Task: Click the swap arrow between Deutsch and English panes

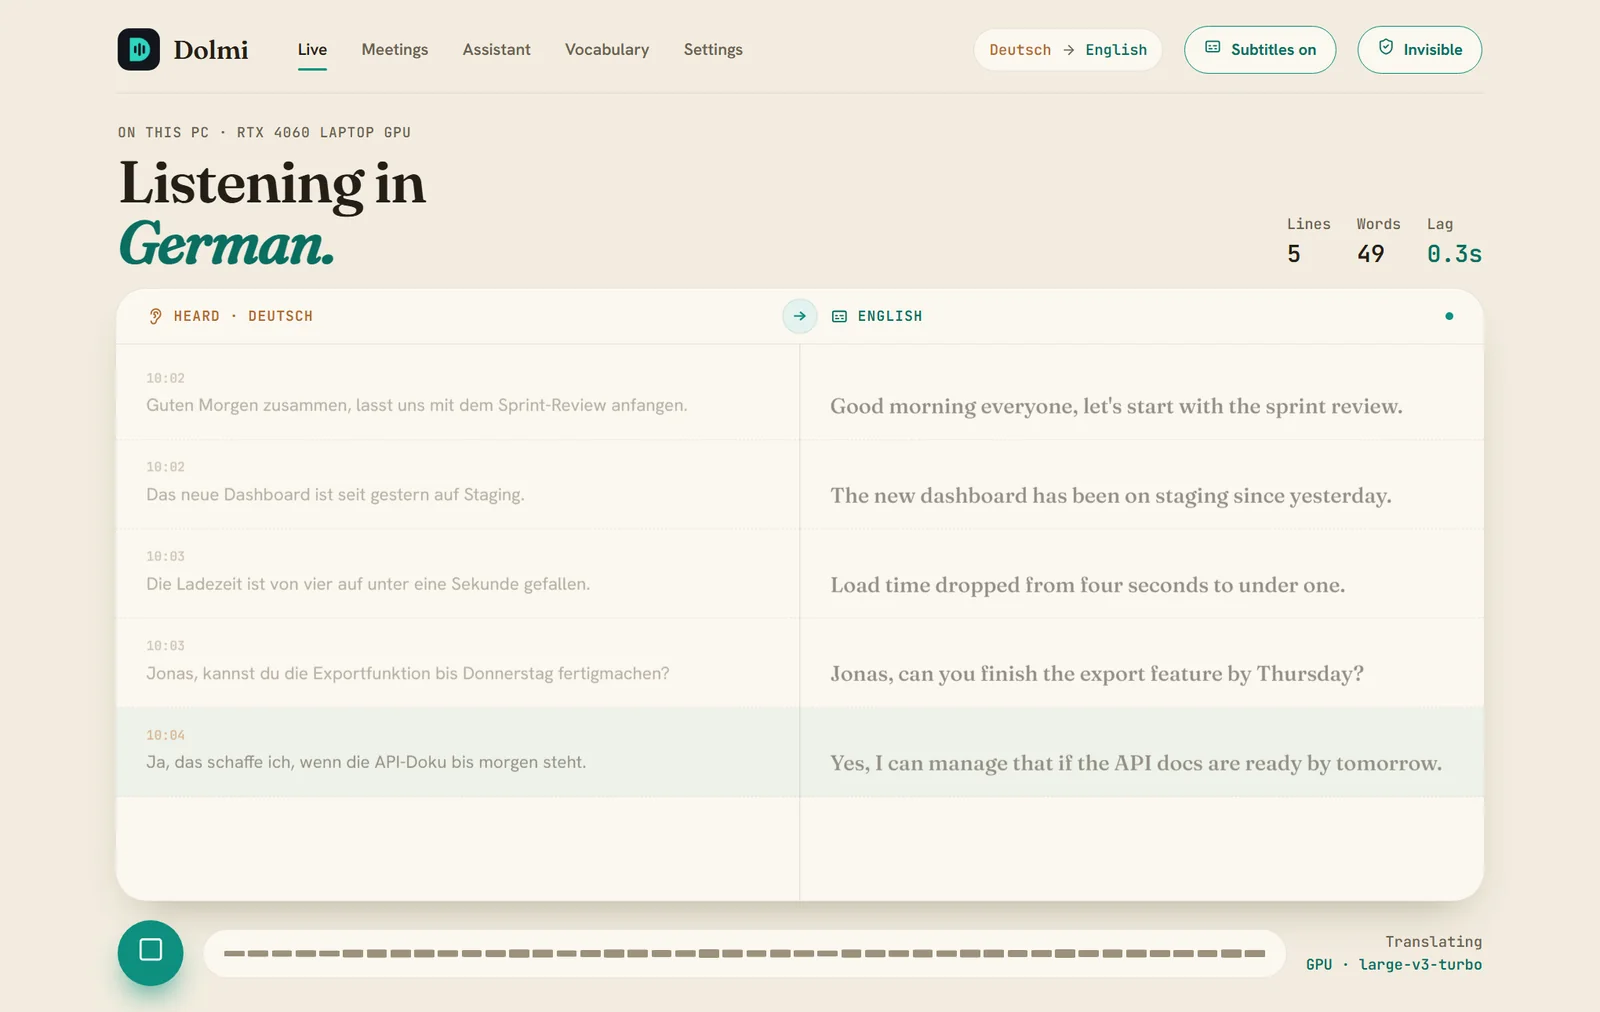Action: [799, 316]
